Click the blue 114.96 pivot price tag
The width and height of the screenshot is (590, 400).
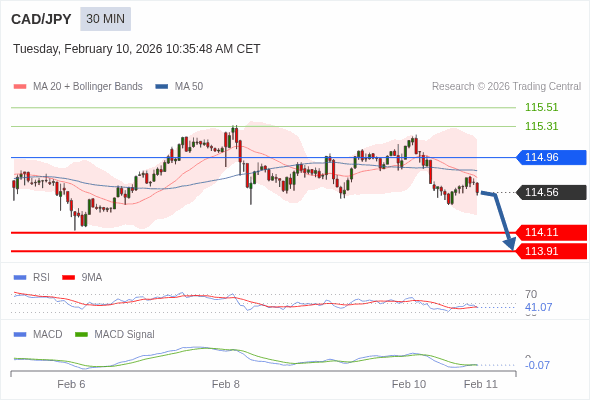(x=551, y=157)
